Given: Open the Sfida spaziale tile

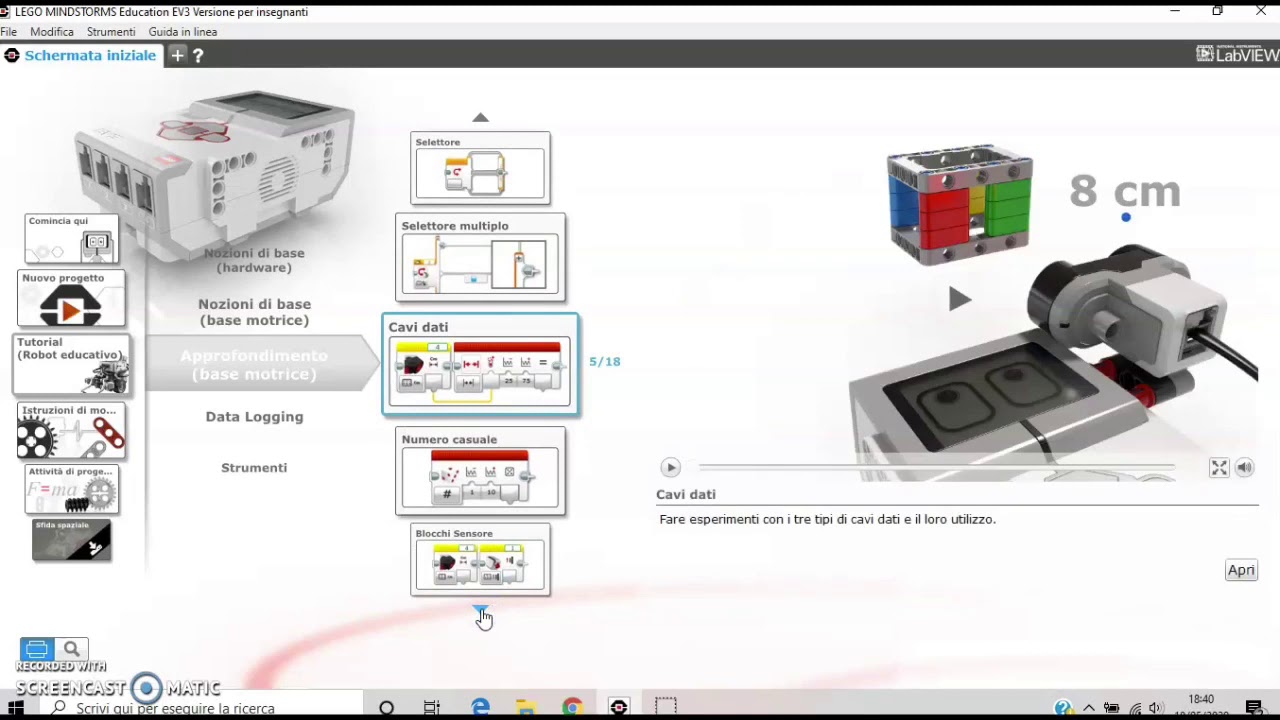Looking at the screenshot, I should click(72, 540).
